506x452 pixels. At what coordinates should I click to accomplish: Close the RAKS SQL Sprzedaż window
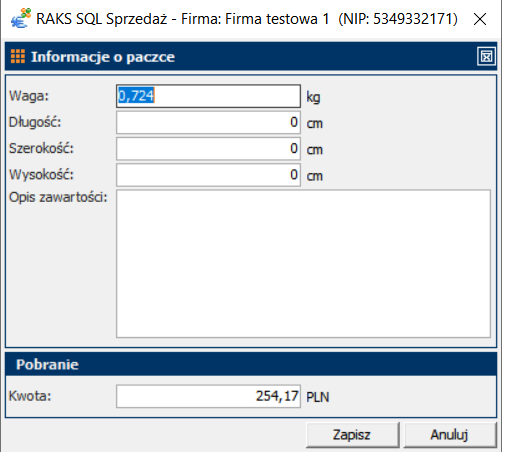[480, 19]
